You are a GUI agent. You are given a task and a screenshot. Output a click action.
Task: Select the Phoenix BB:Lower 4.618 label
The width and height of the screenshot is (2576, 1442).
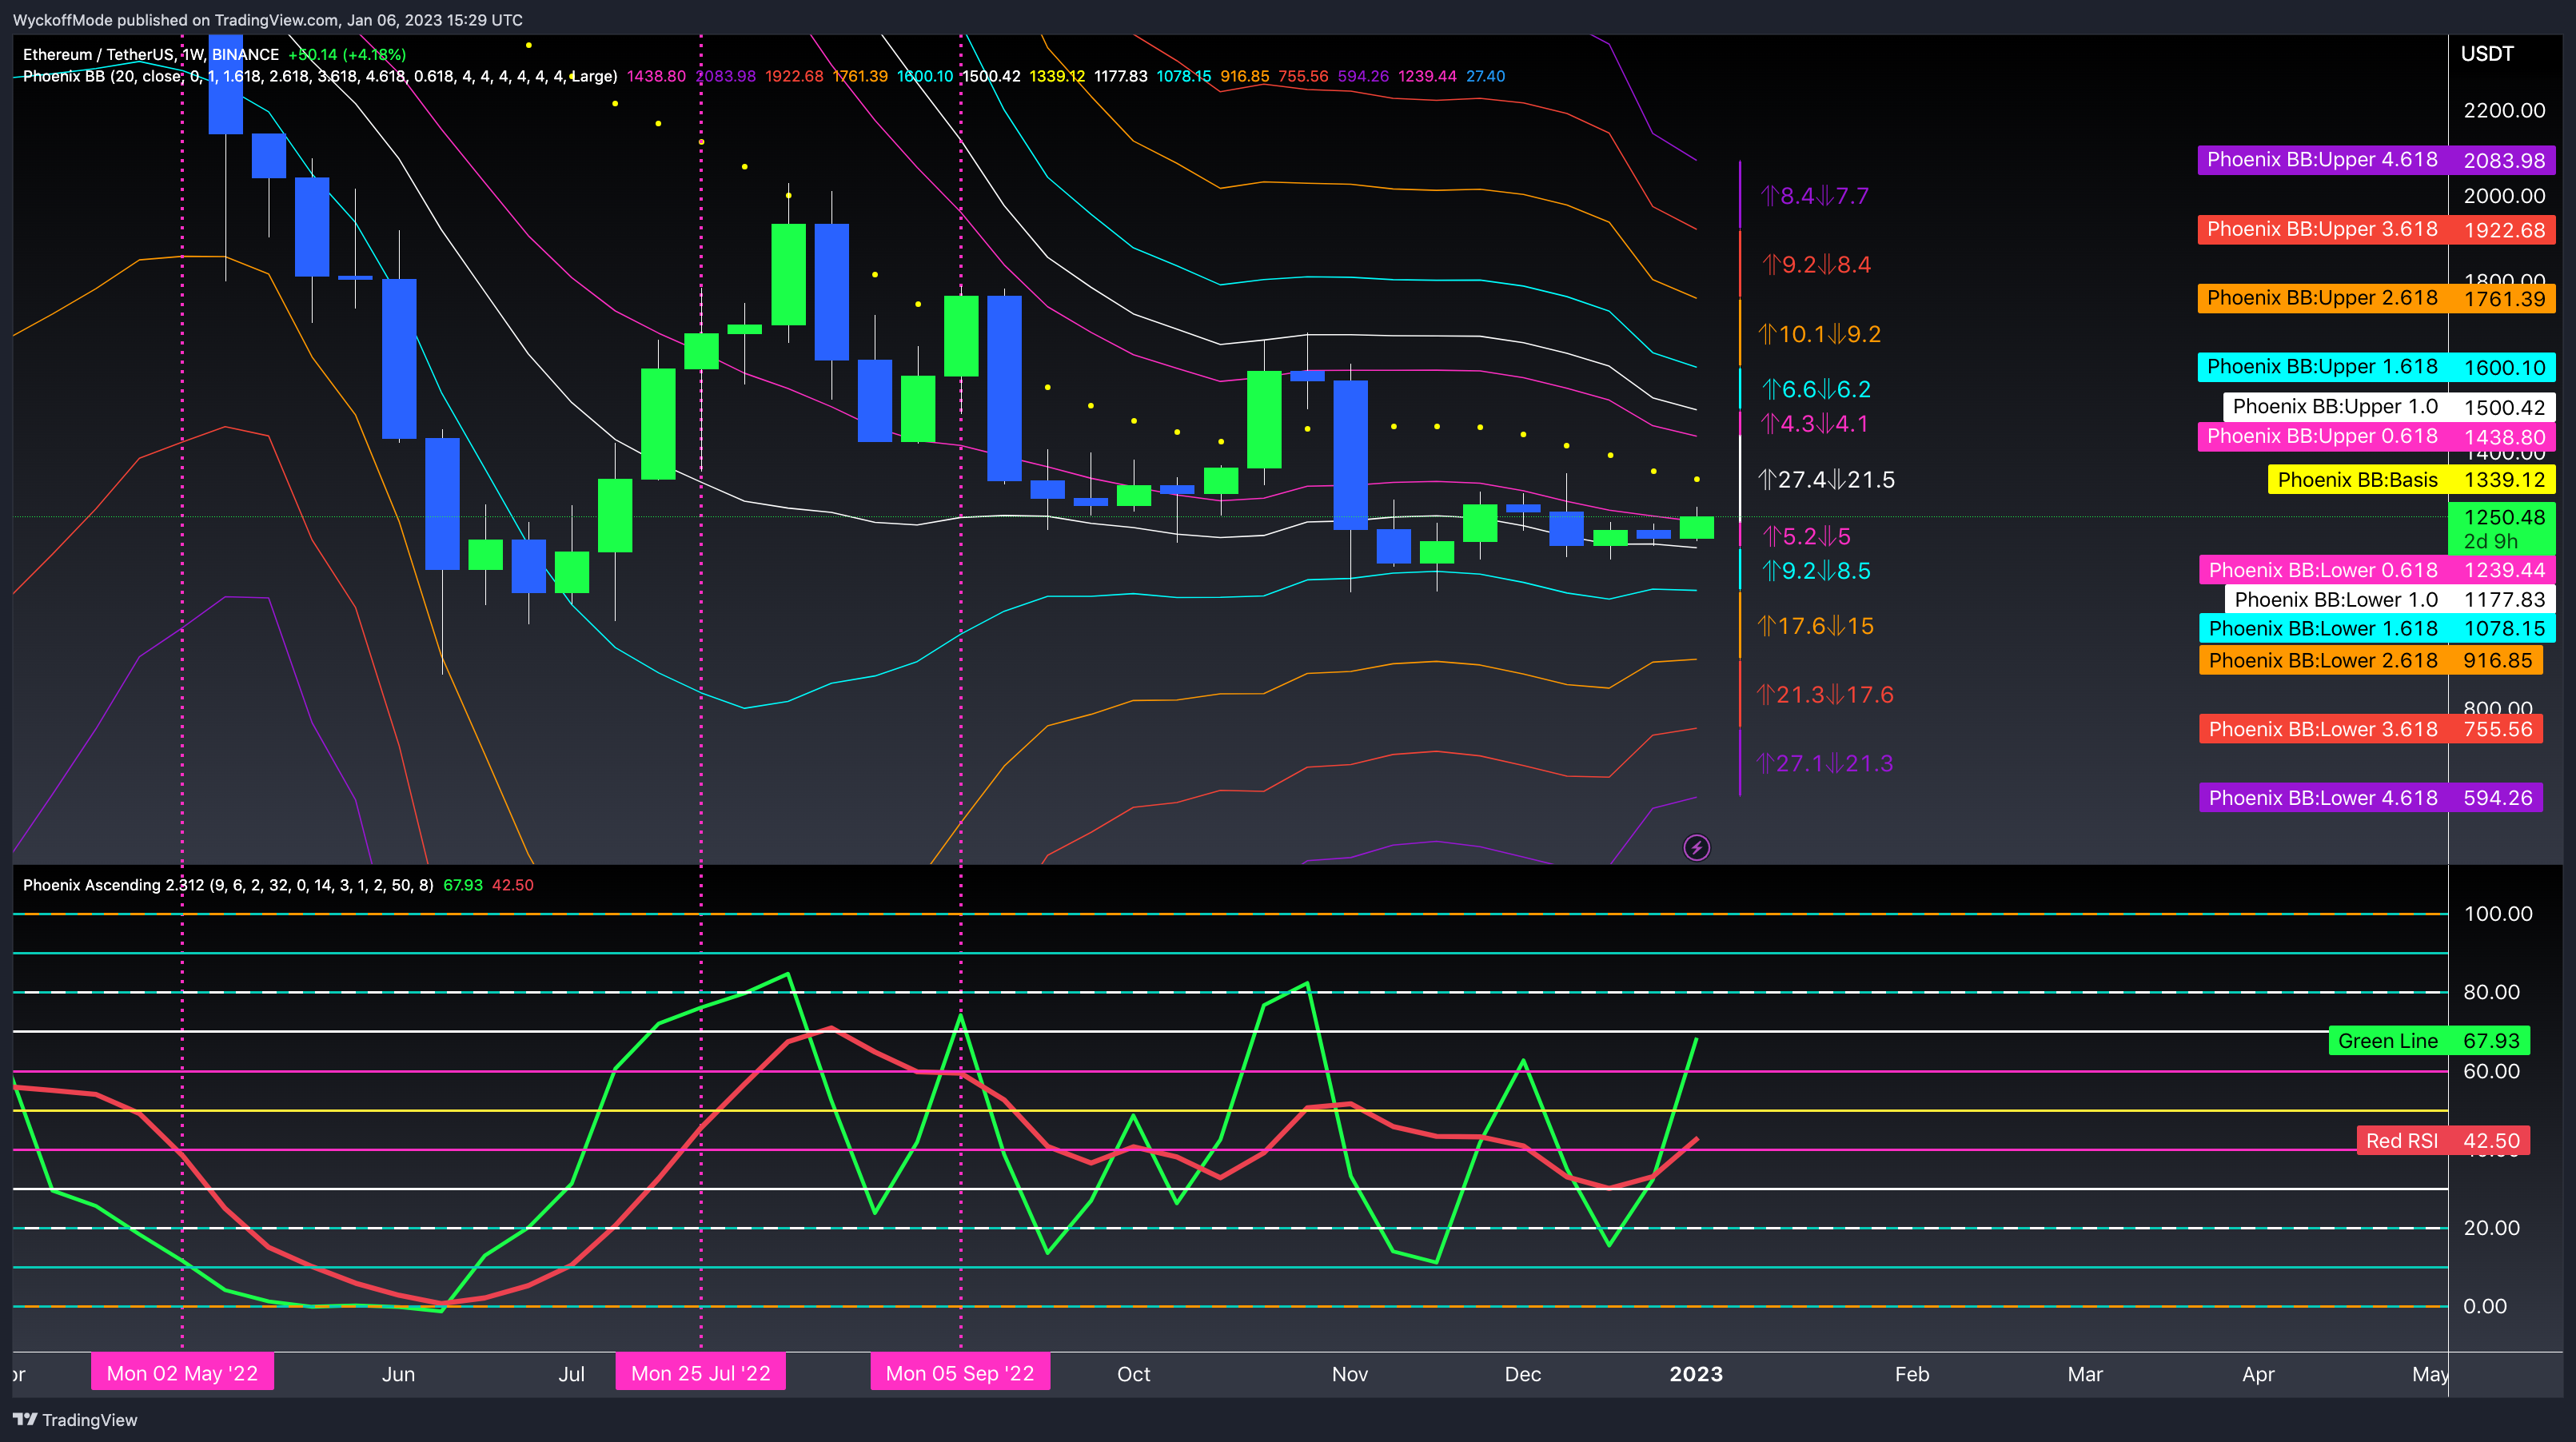click(2370, 798)
